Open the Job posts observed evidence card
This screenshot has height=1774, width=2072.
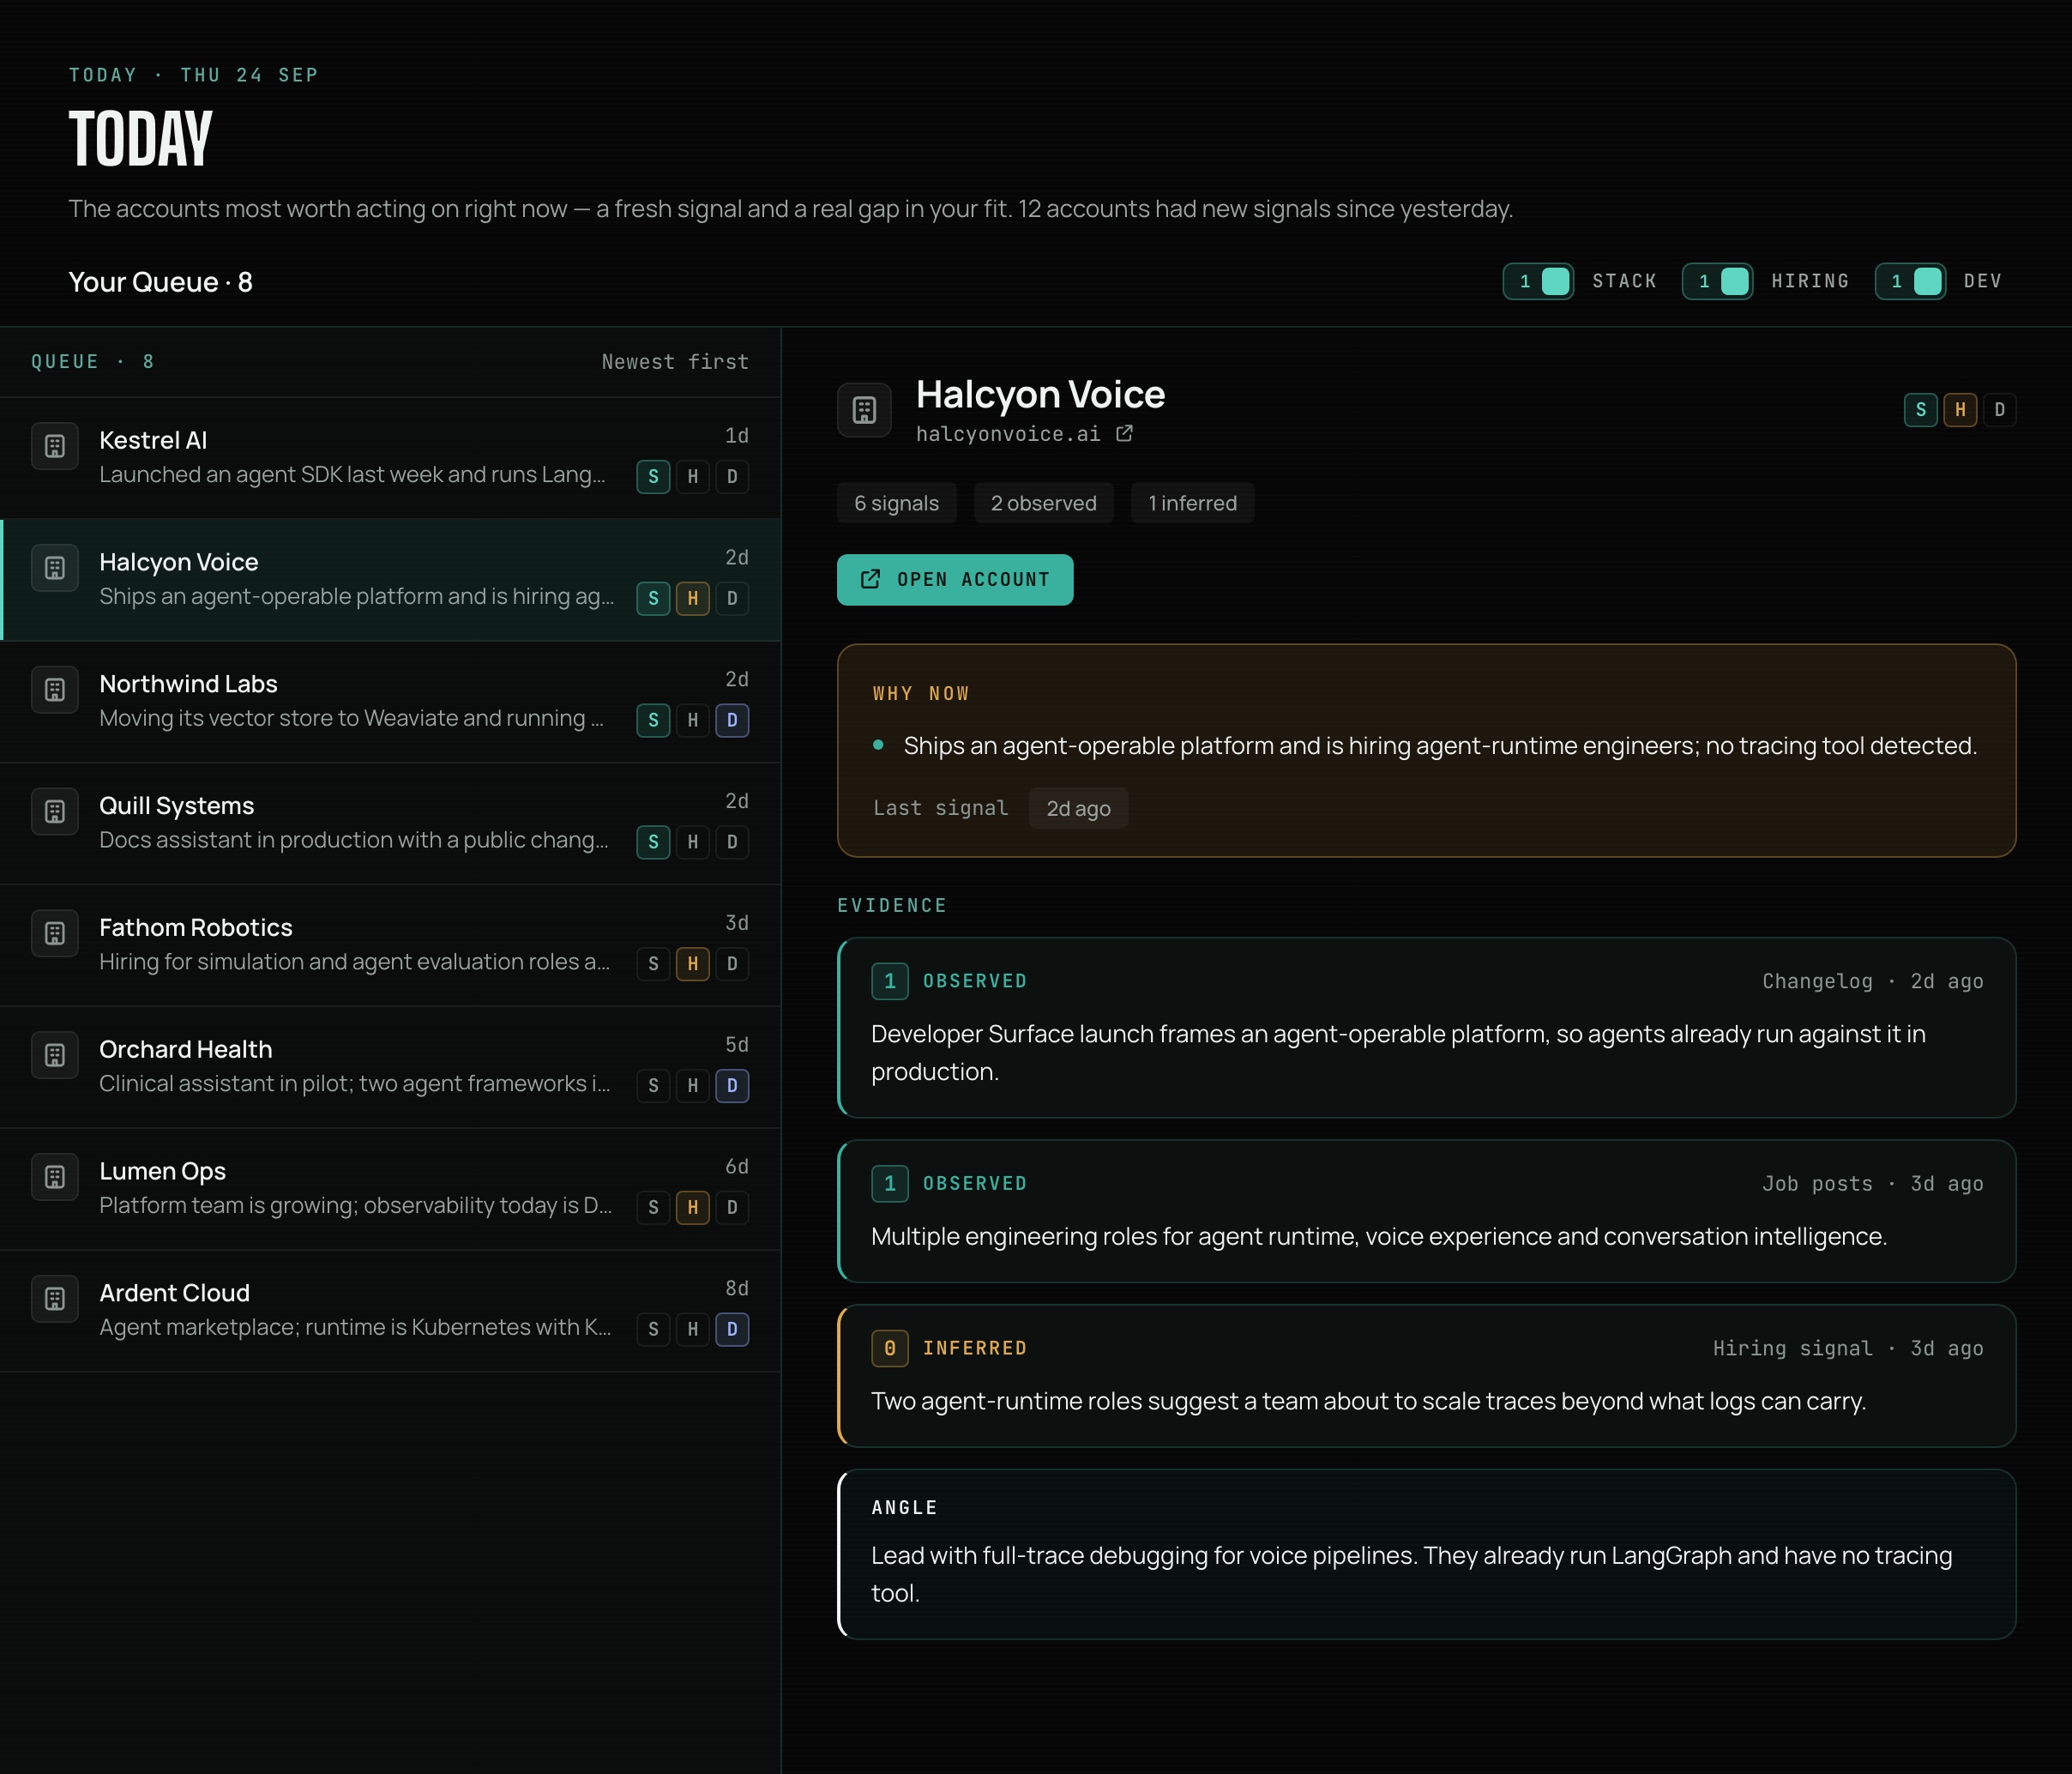pyautogui.click(x=1426, y=1211)
